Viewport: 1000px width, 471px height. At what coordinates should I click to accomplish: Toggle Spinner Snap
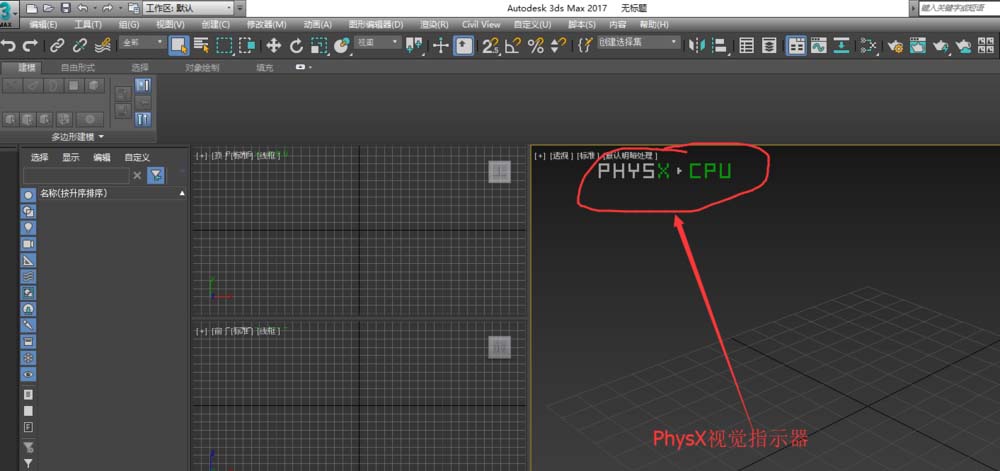[x=558, y=45]
